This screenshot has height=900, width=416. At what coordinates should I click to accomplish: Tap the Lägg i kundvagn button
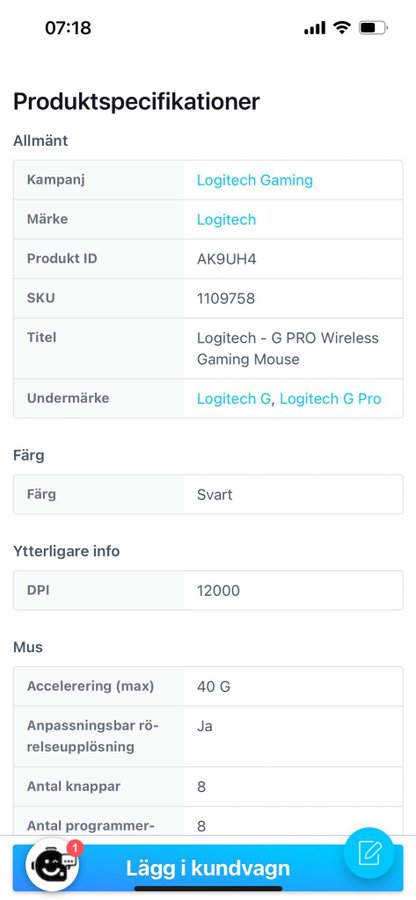pyautogui.click(x=208, y=868)
